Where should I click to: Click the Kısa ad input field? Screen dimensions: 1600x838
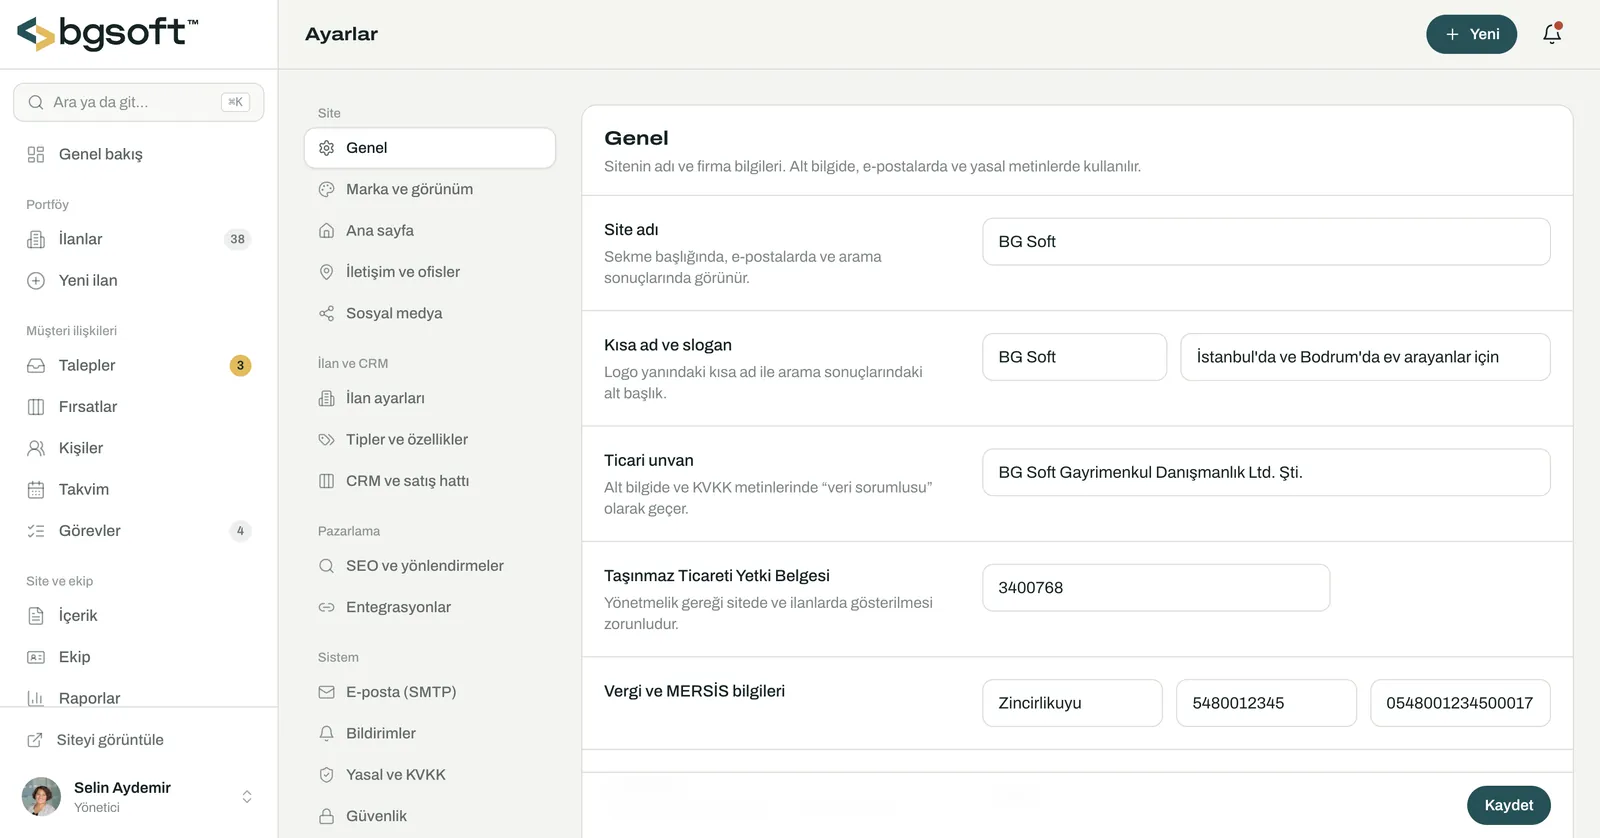(x=1075, y=357)
